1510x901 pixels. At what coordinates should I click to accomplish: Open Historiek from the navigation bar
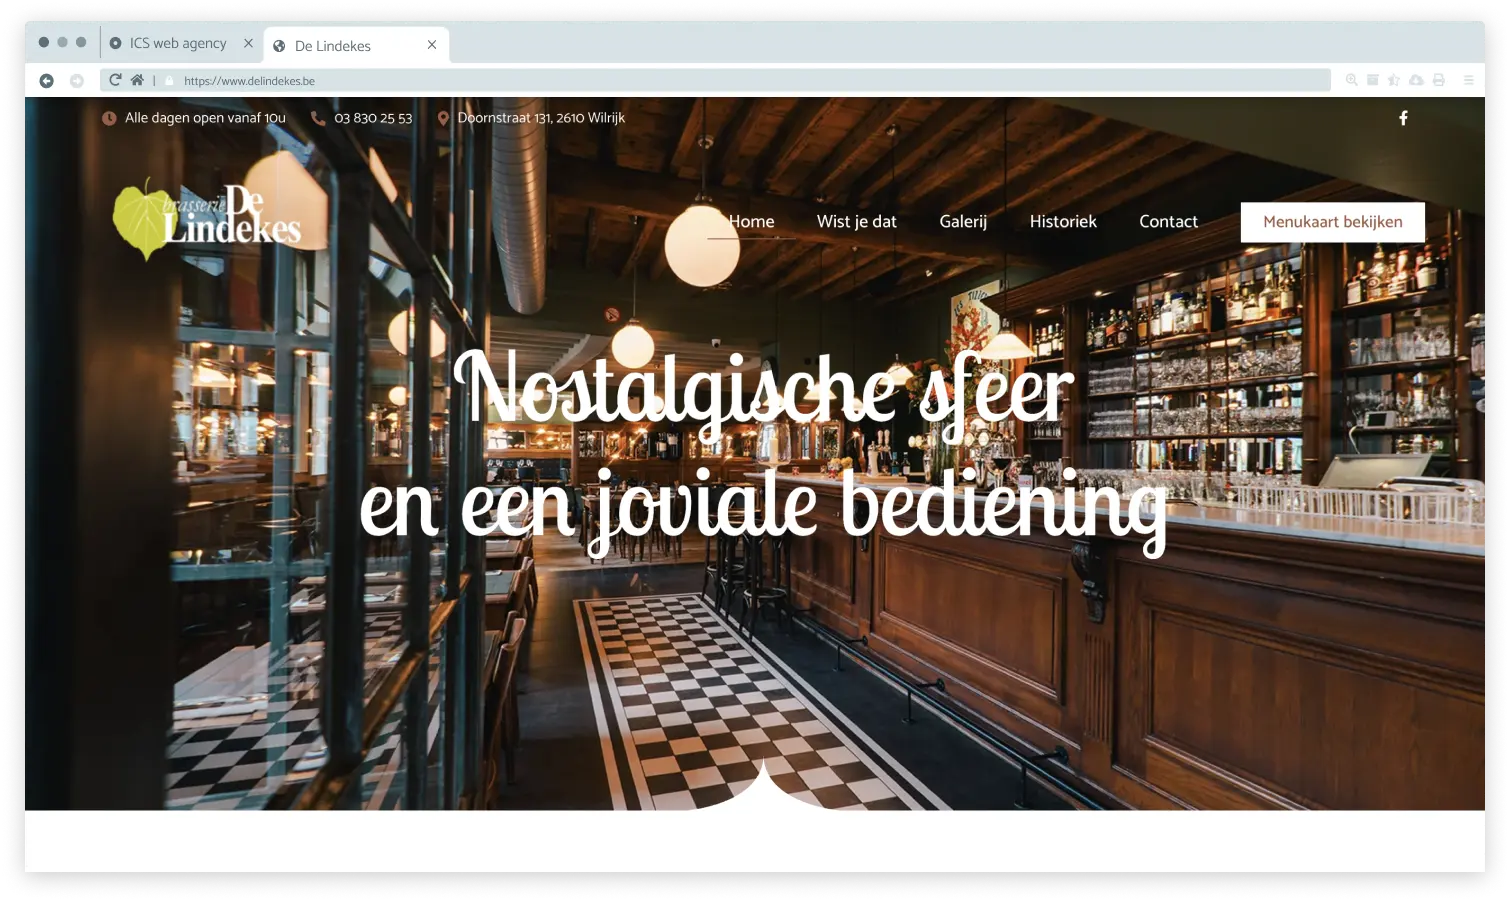(1063, 221)
